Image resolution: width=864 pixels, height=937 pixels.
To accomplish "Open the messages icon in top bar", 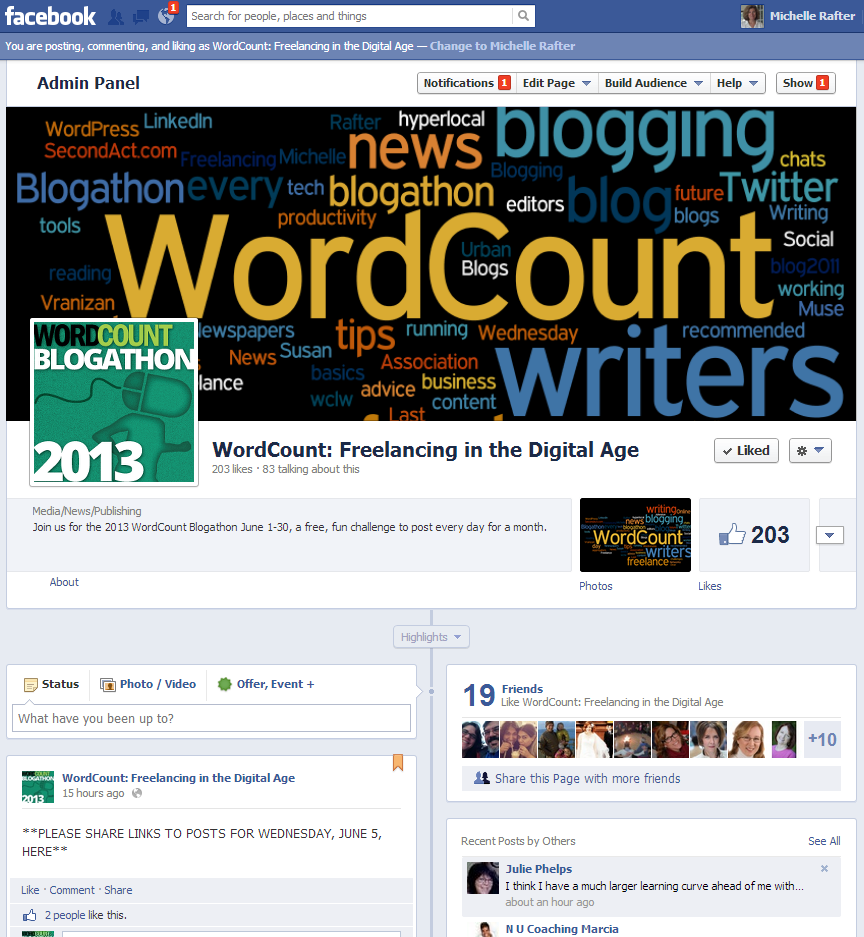I will 141,17.
